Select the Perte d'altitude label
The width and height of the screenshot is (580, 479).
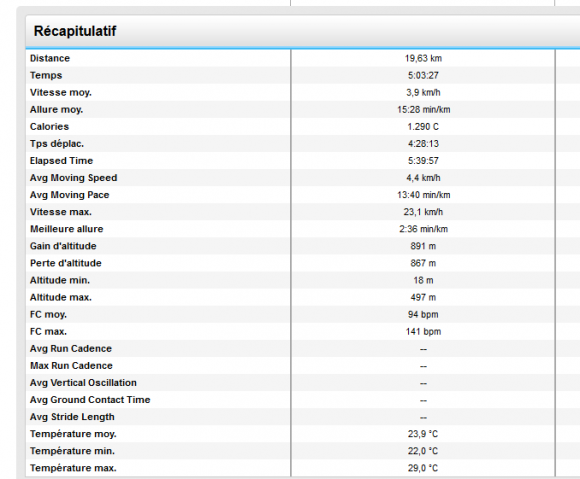65,263
